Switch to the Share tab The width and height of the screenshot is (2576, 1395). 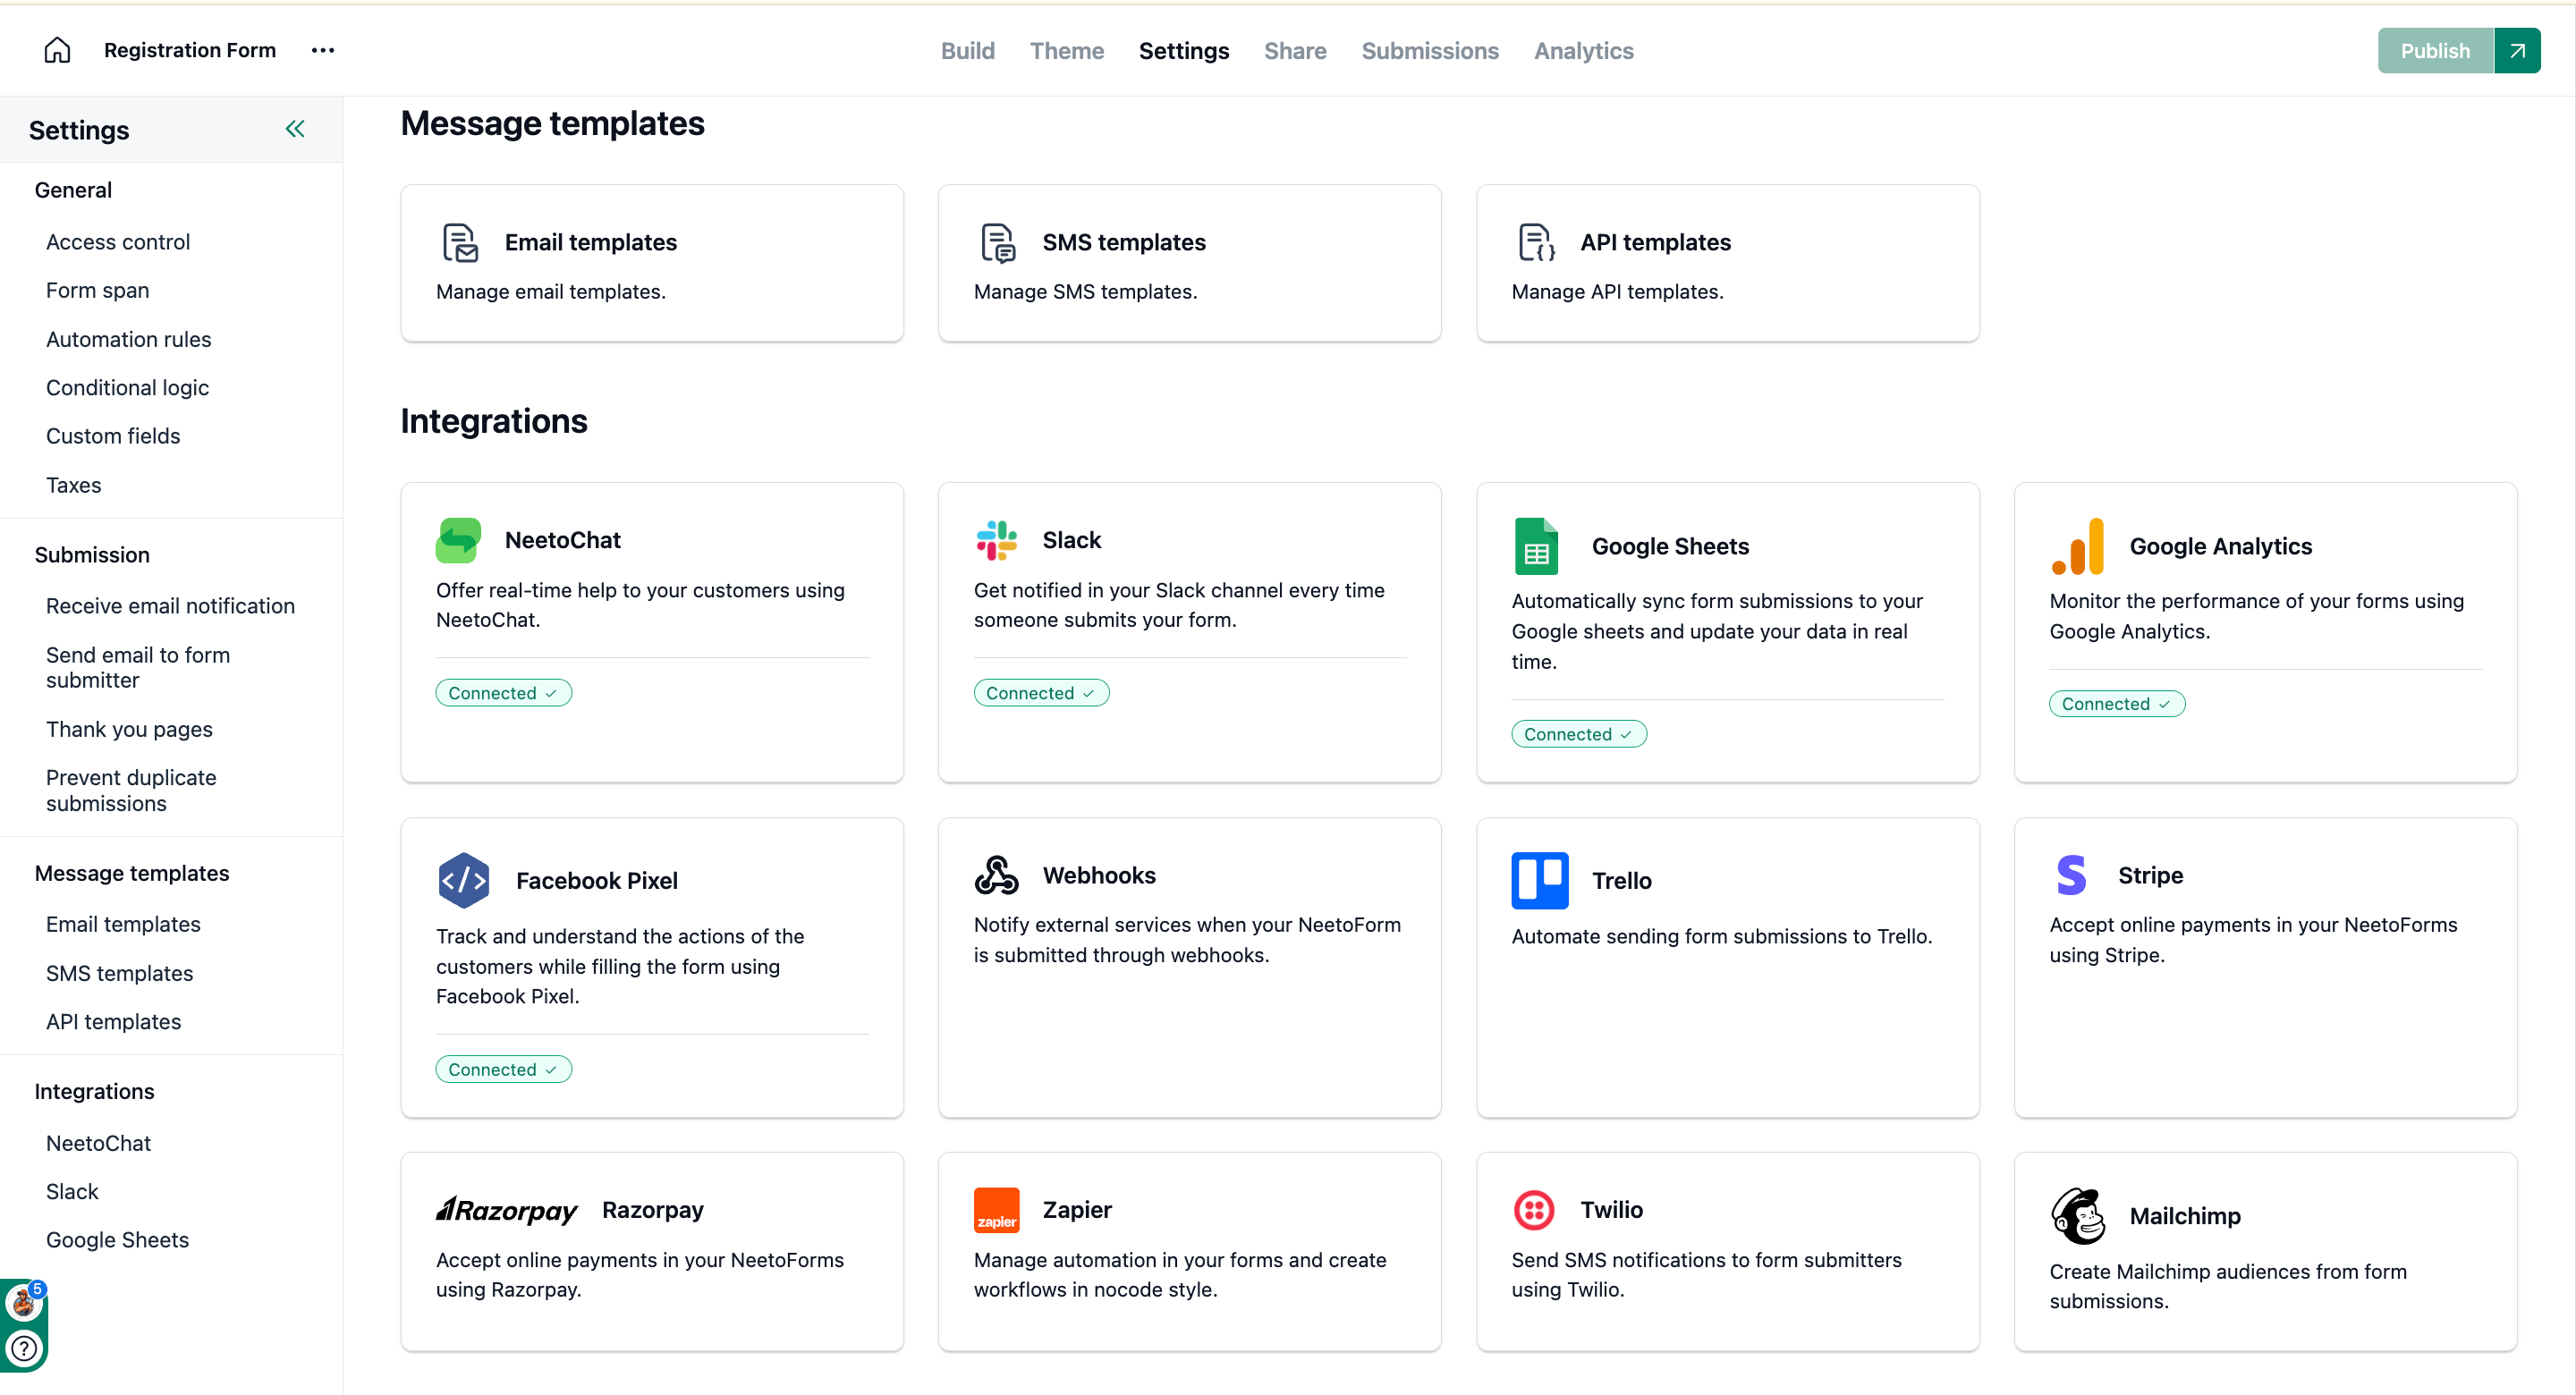coord(1295,50)
